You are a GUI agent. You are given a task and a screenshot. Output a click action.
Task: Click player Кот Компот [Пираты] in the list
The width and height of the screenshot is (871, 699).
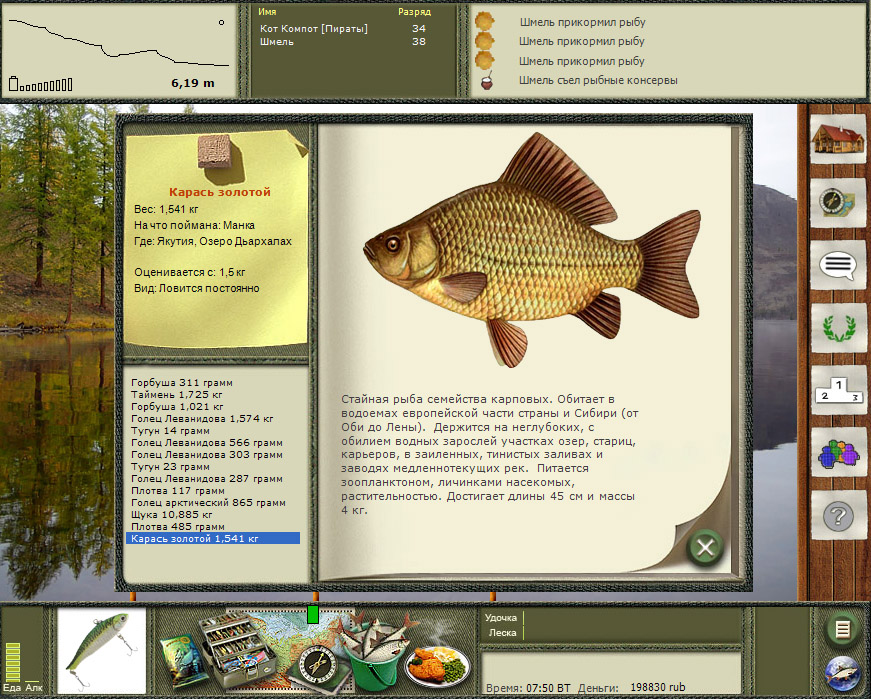click(313, 28)
